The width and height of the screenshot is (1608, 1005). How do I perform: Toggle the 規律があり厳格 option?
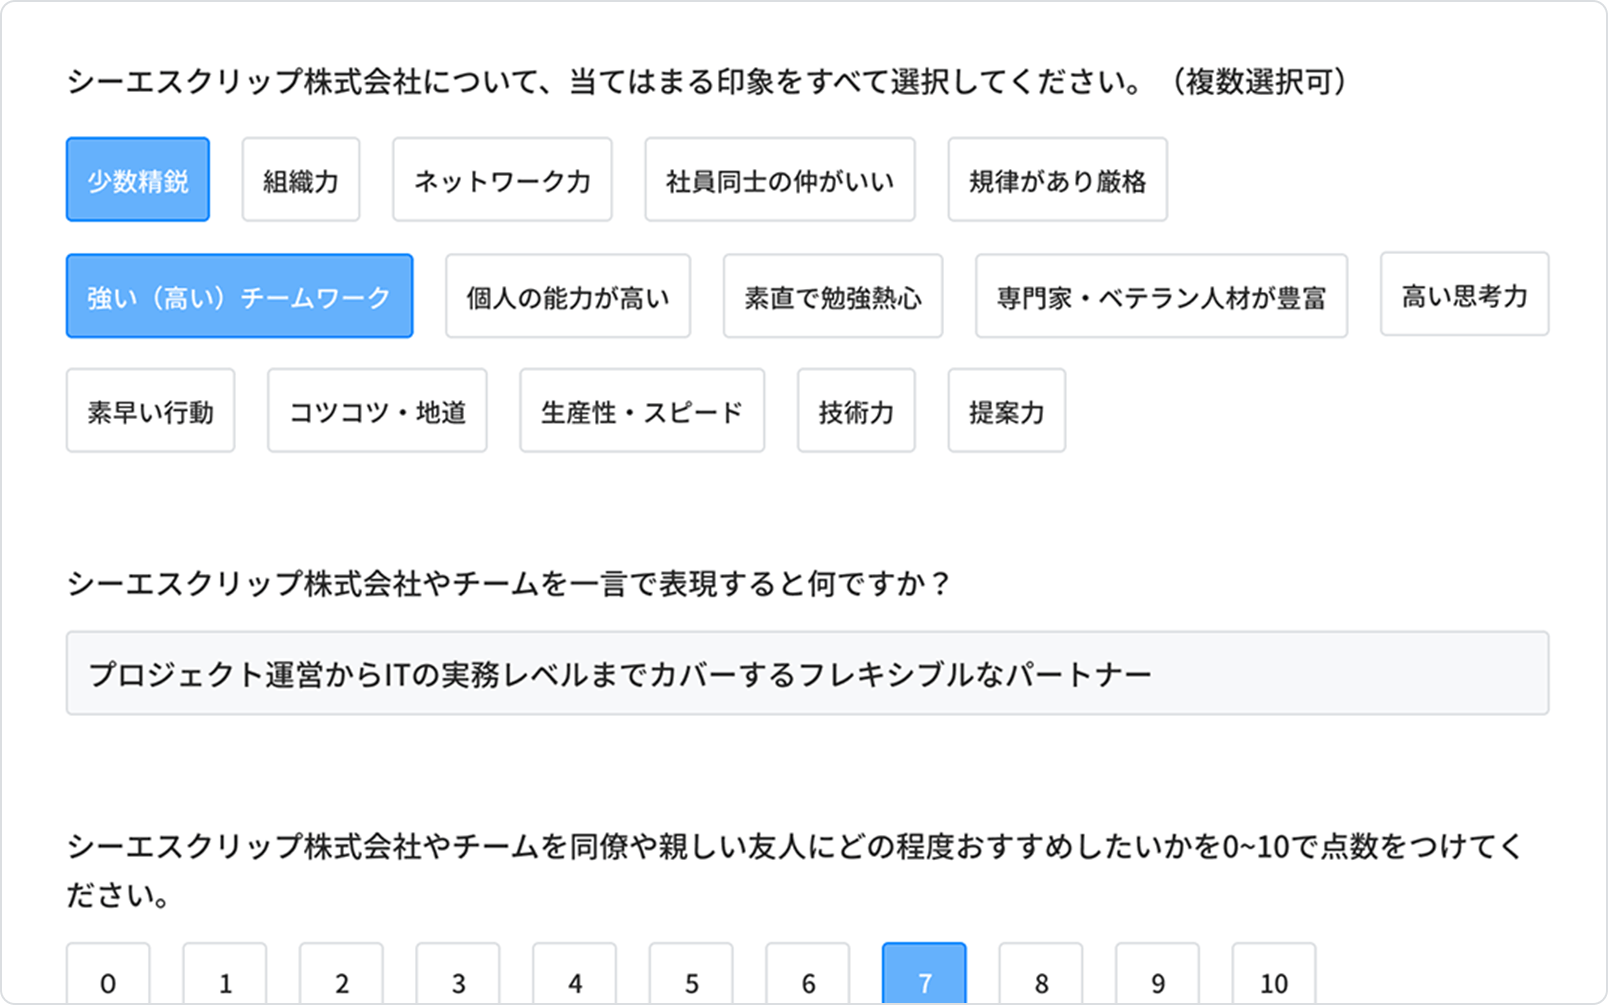[x=1058, y=180]
